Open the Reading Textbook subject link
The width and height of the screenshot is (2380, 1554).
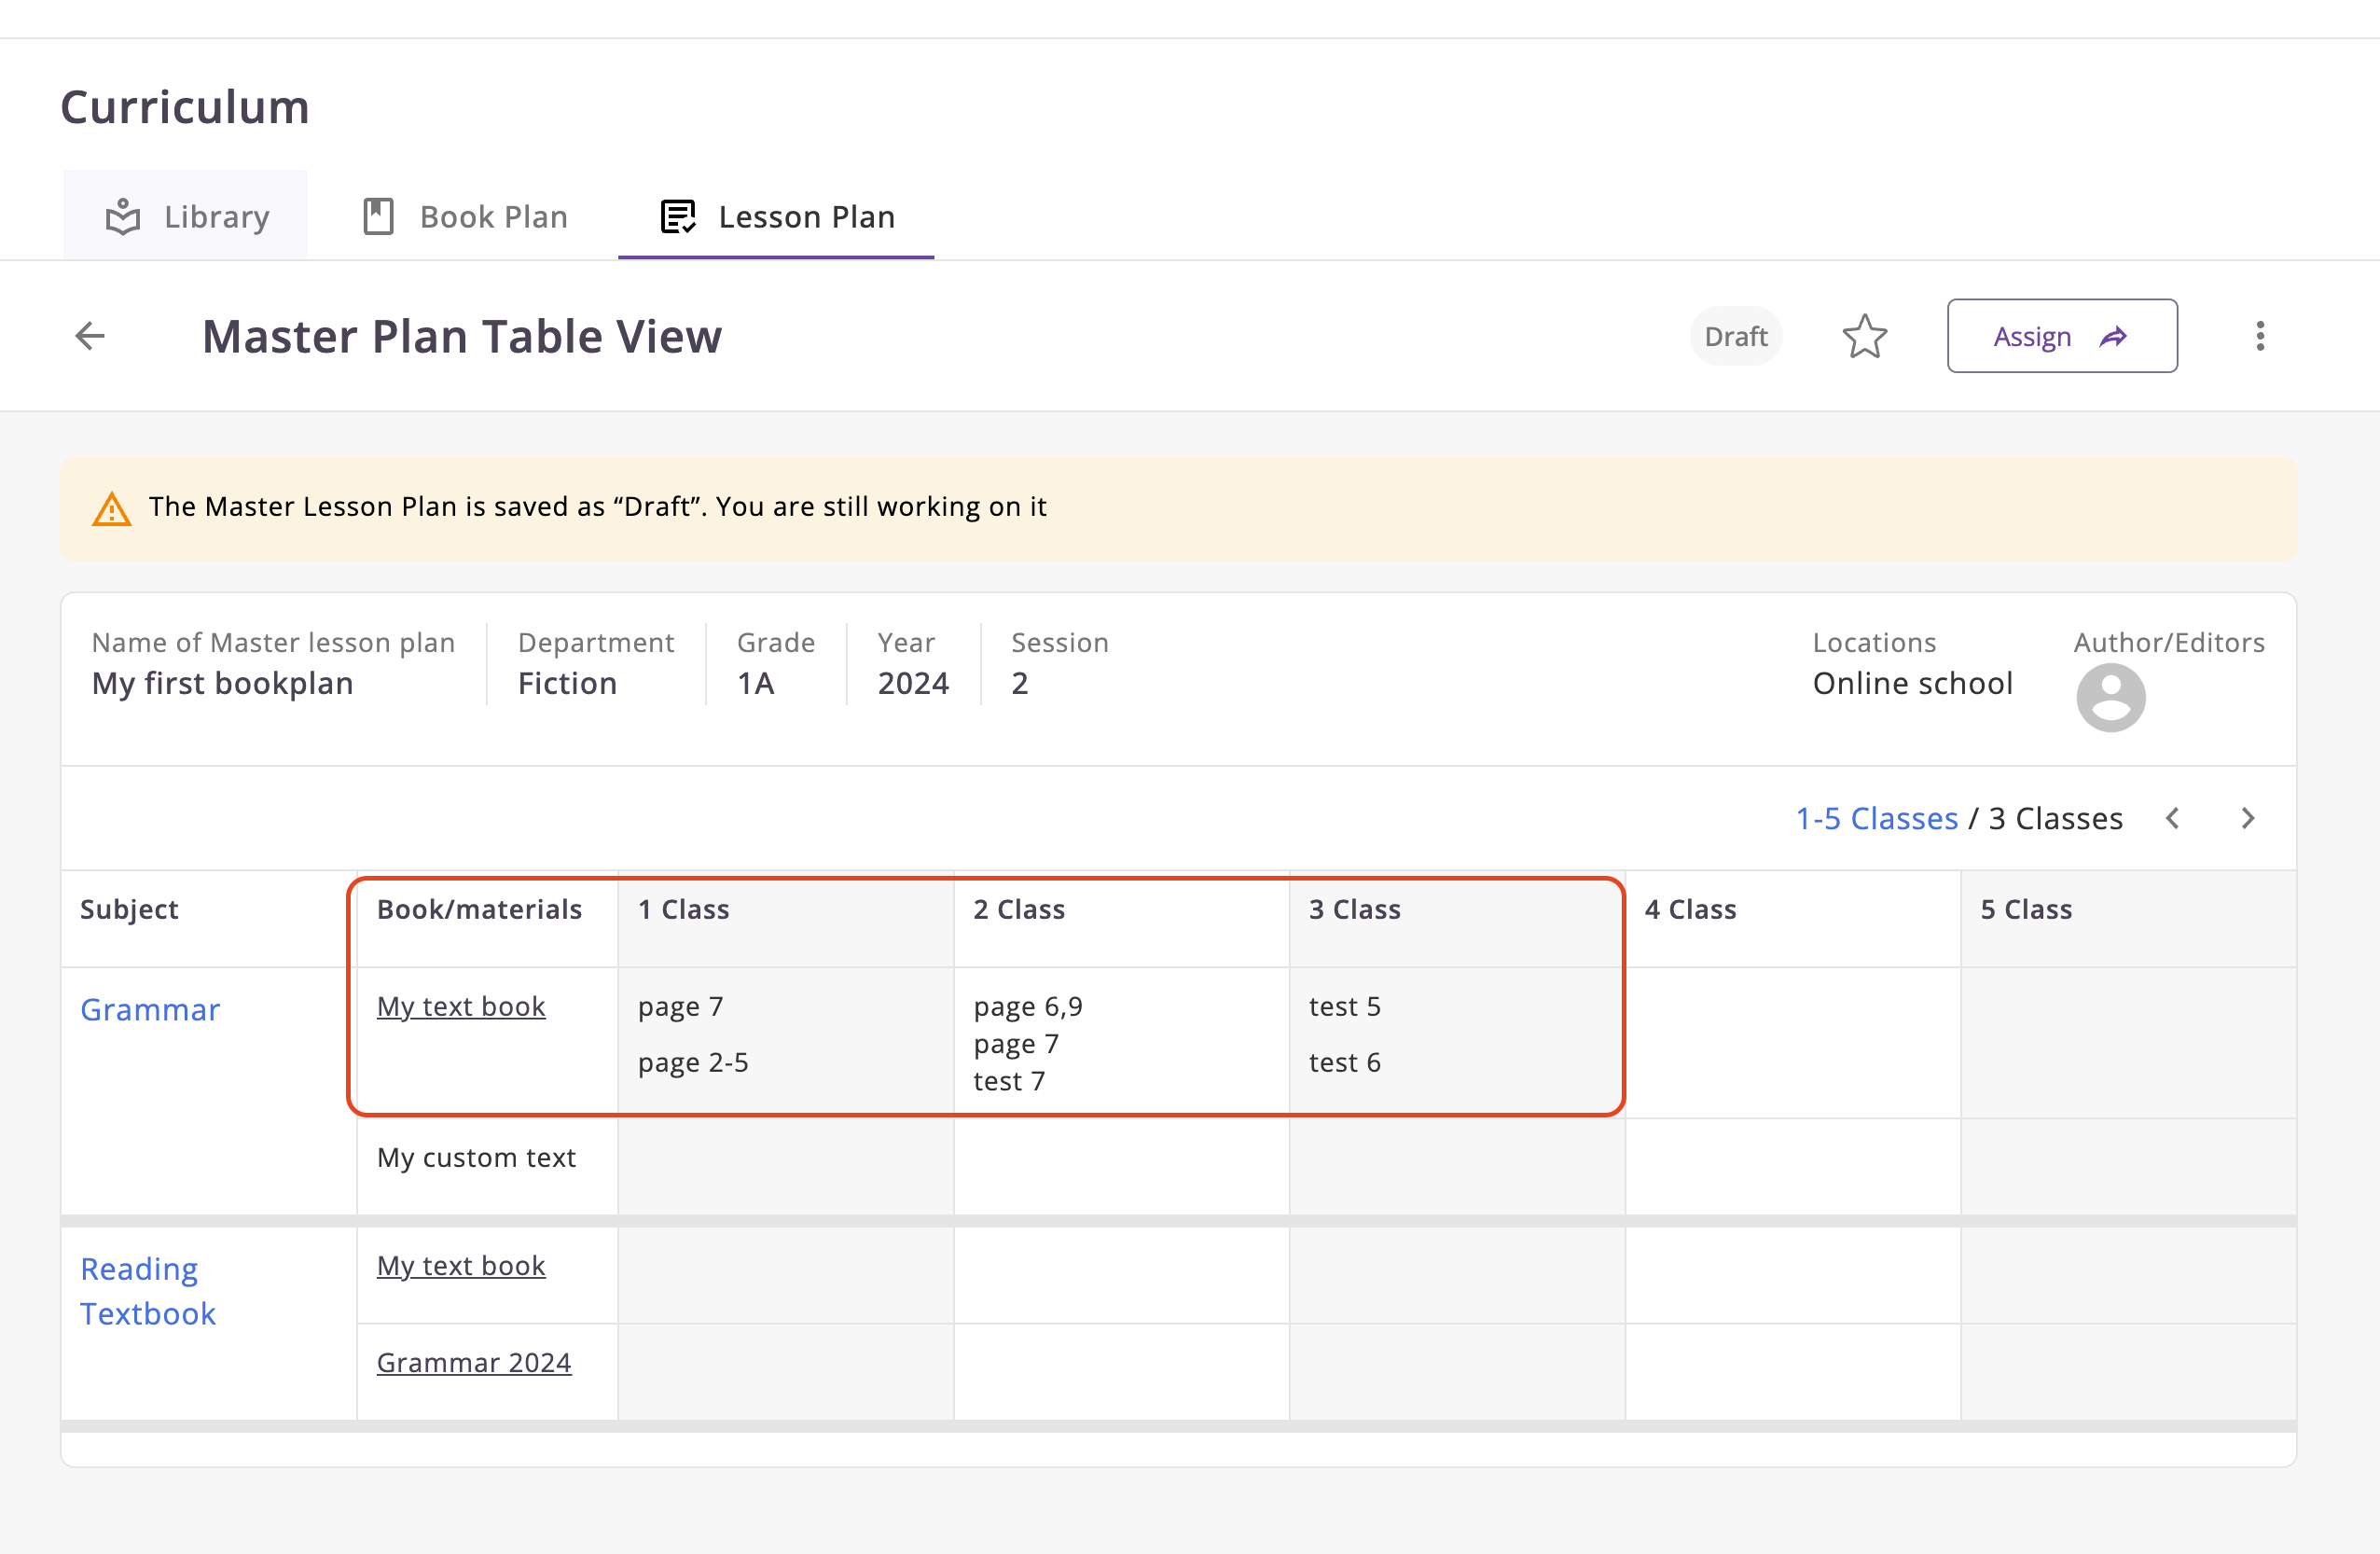click(148, 1291)
